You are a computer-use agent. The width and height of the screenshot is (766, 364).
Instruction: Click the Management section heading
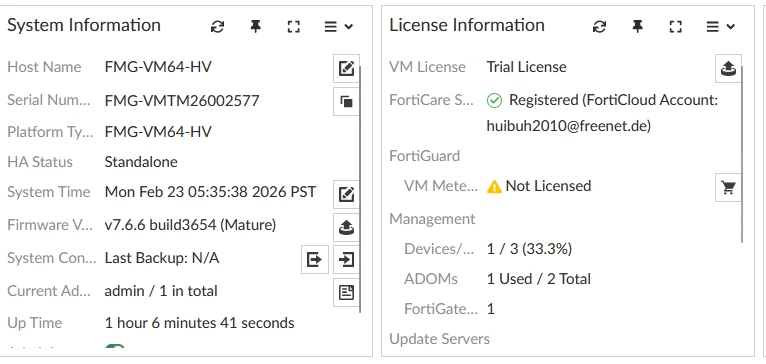[x=432, y=219]
